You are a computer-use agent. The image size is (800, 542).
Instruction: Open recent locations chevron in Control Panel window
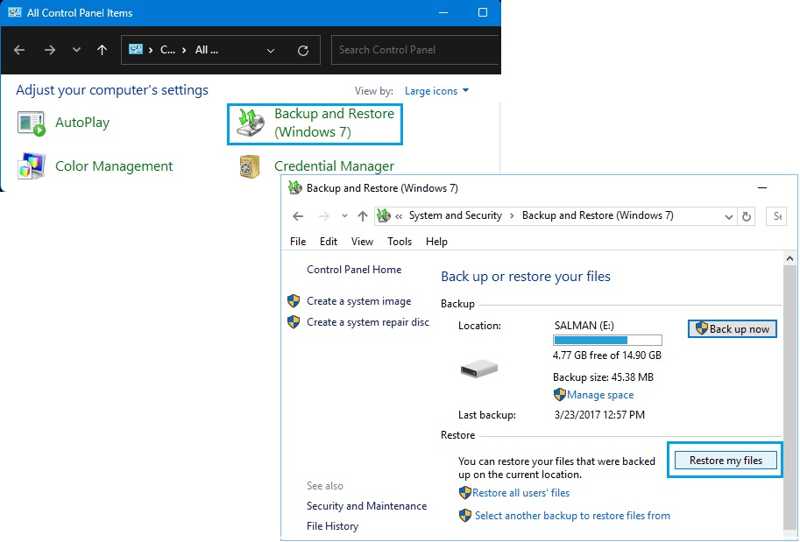[77, 50]
